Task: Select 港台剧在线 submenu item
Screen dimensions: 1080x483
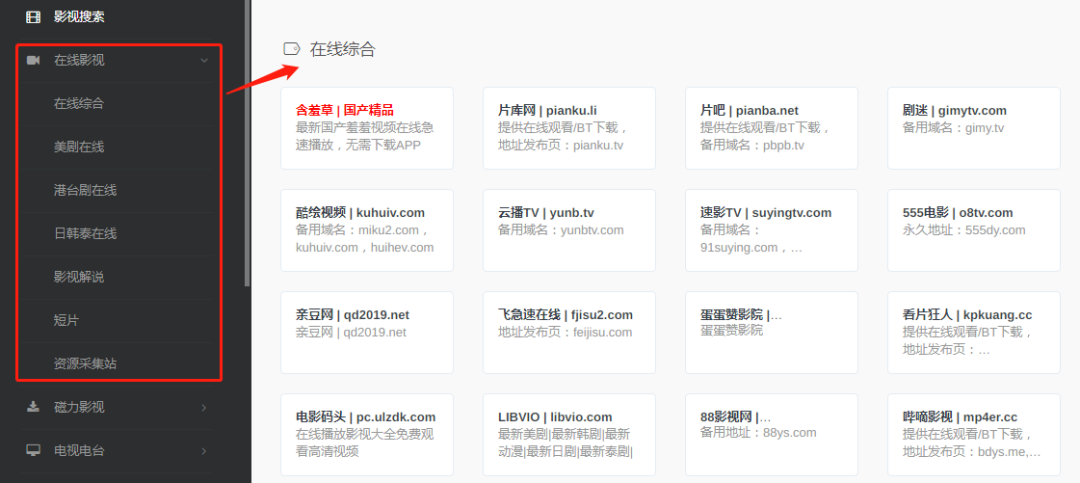Action: coord(85,191)
